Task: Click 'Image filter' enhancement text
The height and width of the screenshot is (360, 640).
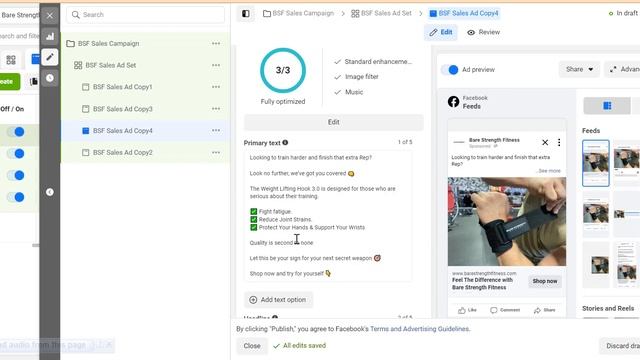Action: 362,77
